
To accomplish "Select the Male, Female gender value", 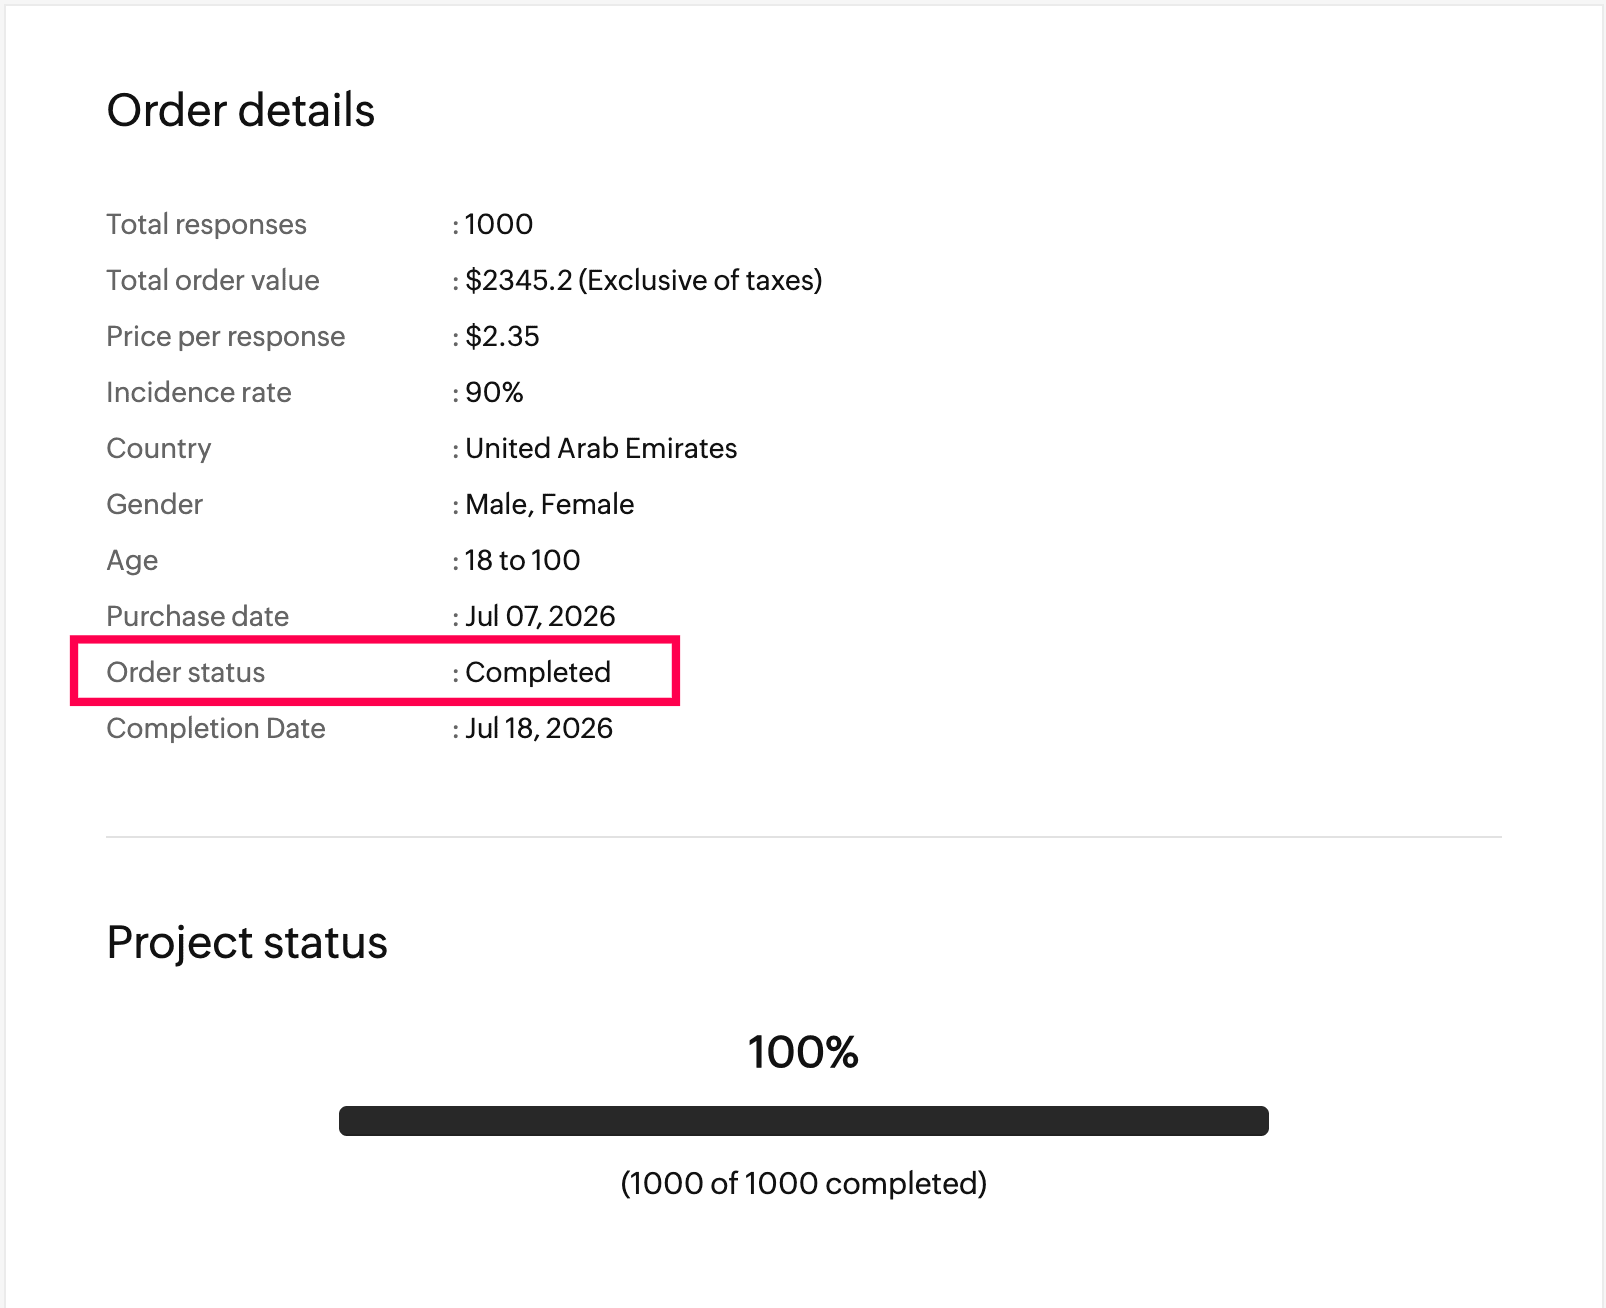I will tap(549, 504).
